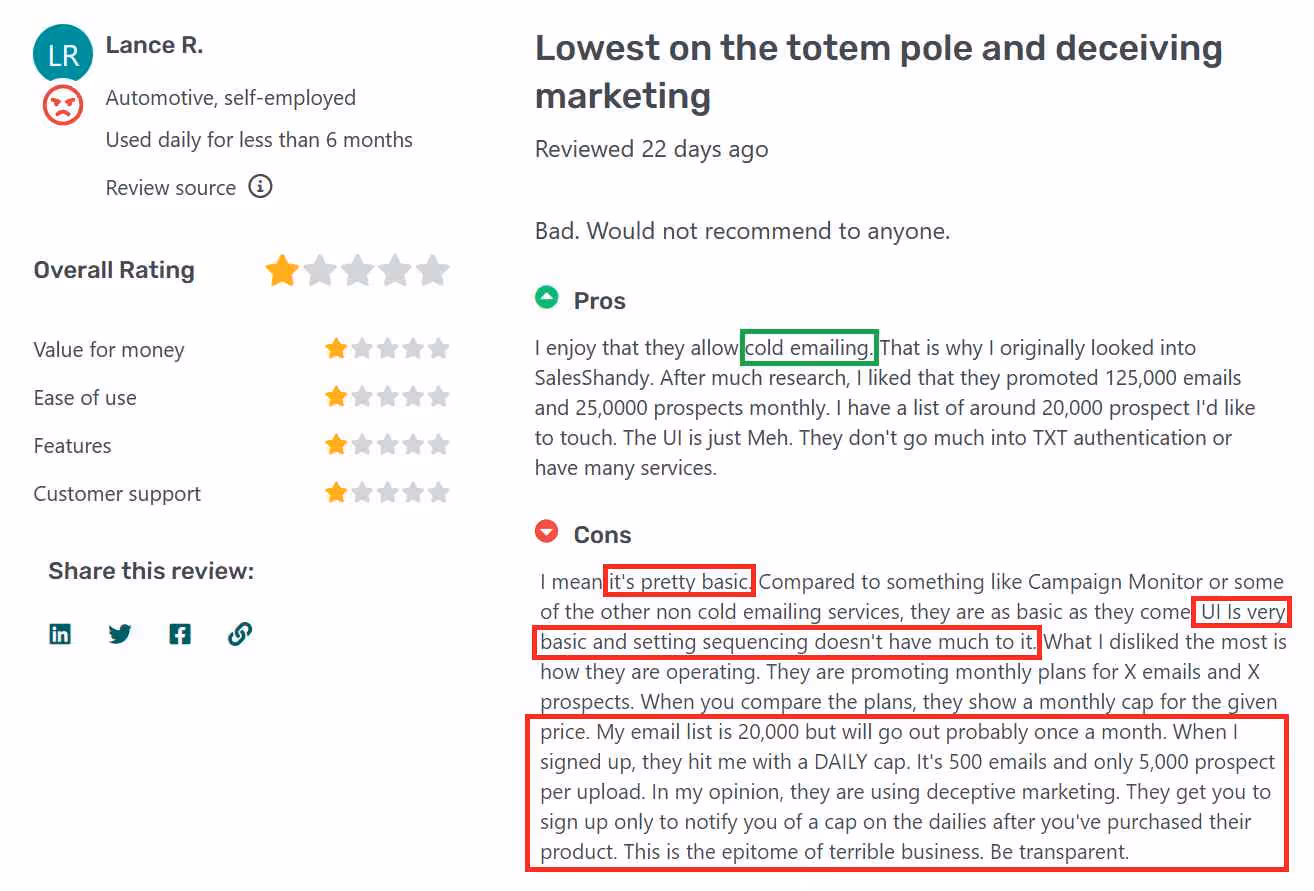1314x891 pixels.
Task: Click the Pros section heading
Action: (600, 299)
